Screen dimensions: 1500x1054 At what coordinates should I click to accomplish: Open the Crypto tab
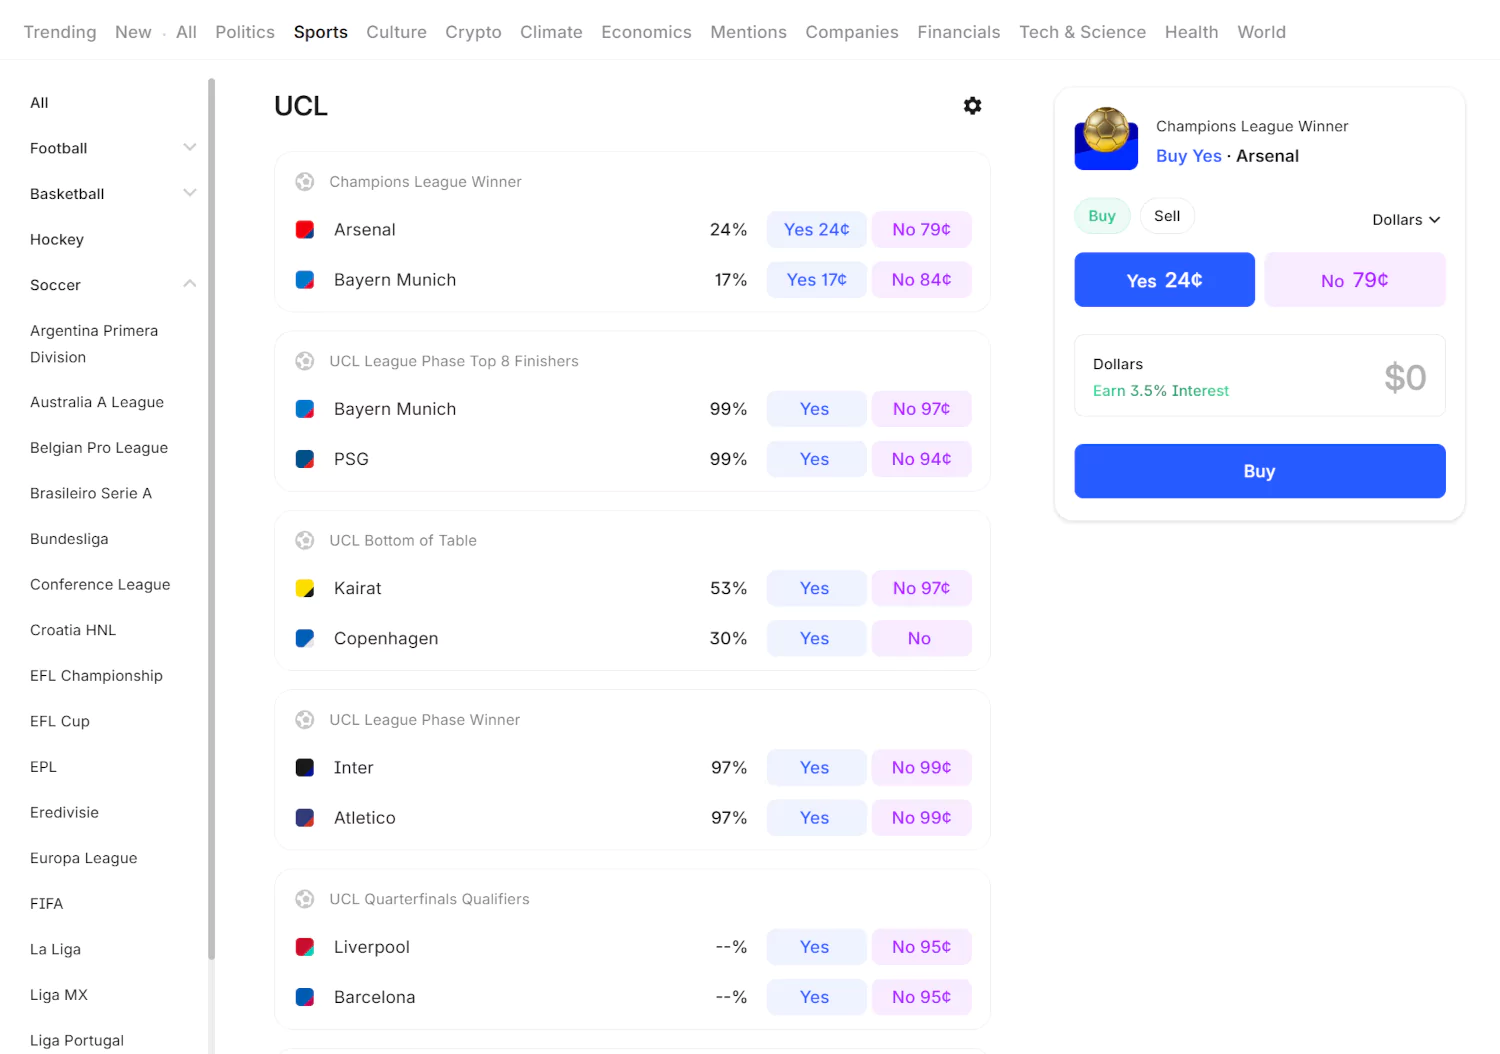coord(473,32)
